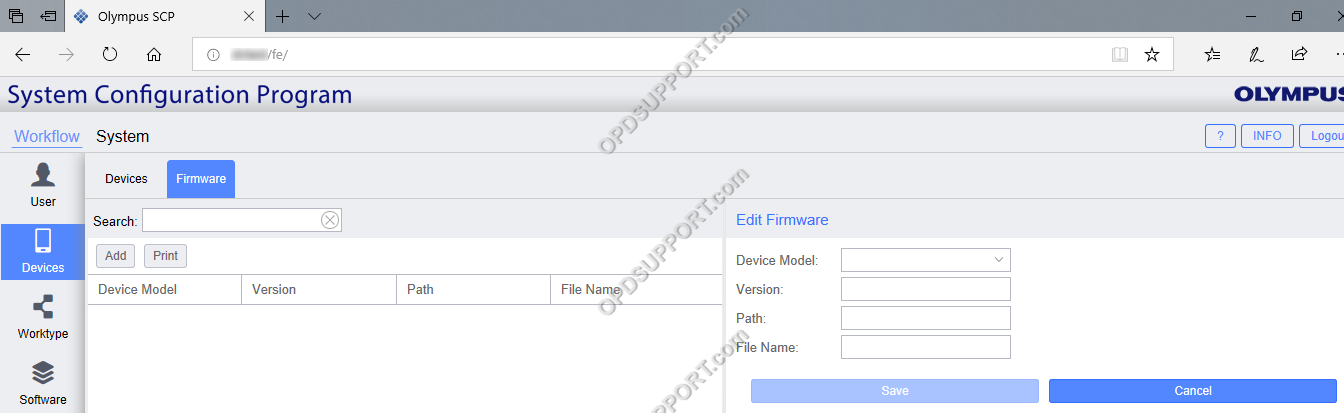The image size is (1344, 413).
Task: Focus the Path input field
Action: (926, 318)
